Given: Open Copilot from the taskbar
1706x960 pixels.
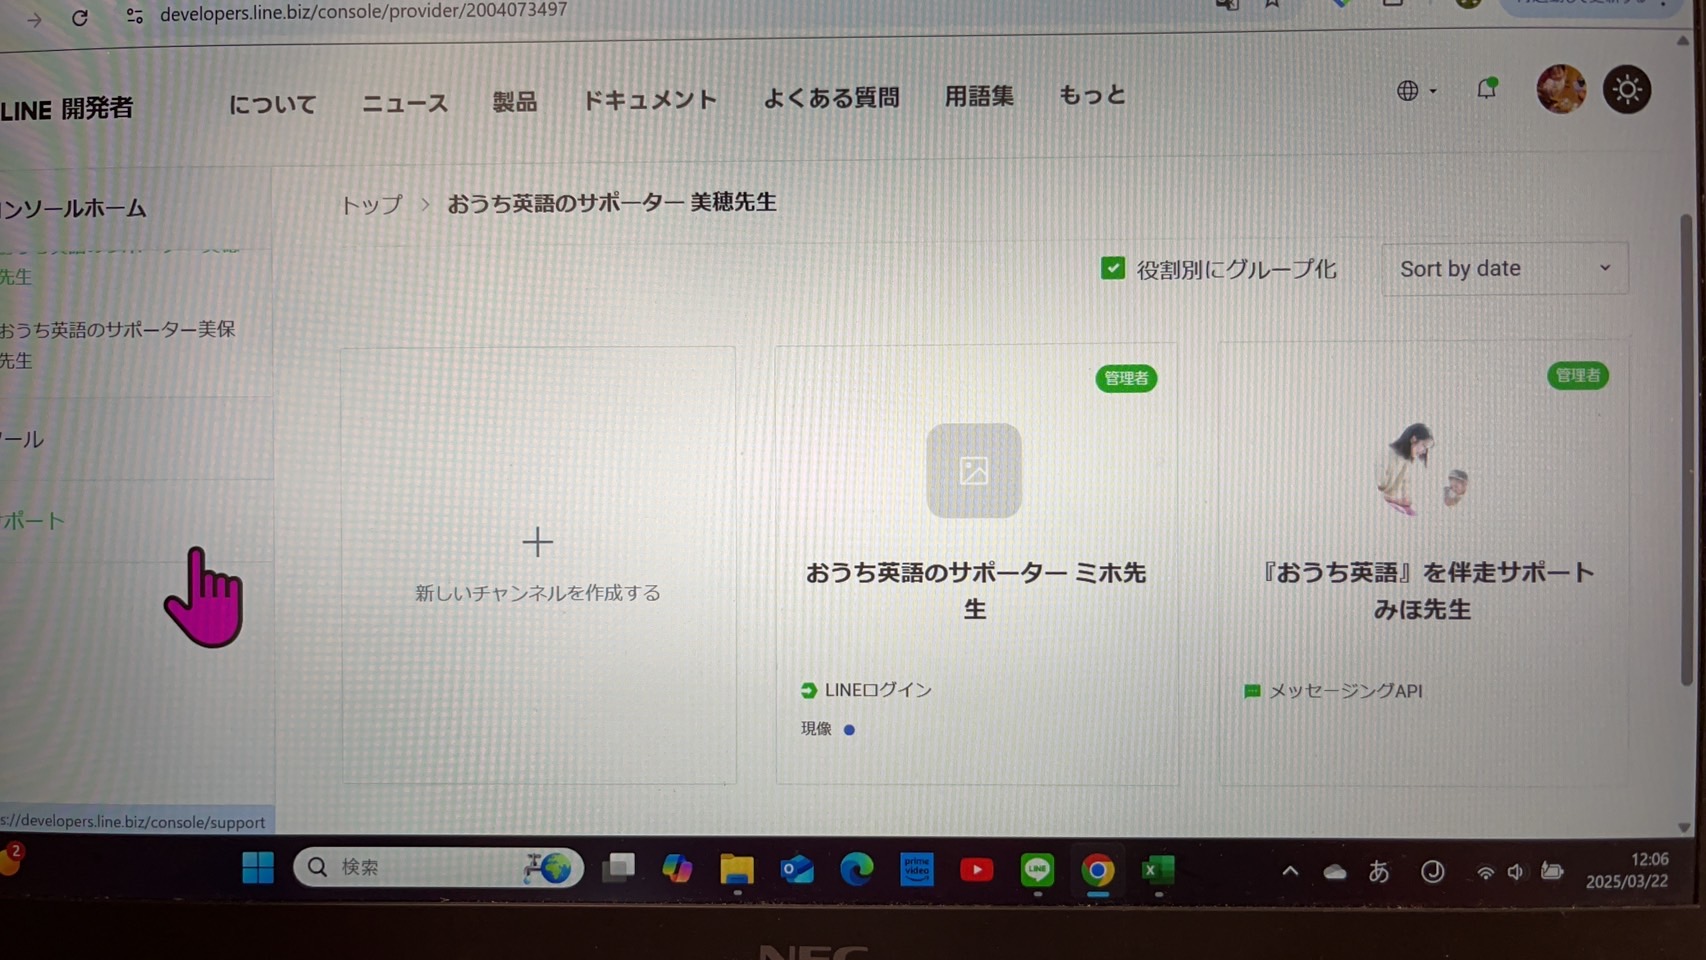Looking at the screenshot, I should click(x=677, y=868).
